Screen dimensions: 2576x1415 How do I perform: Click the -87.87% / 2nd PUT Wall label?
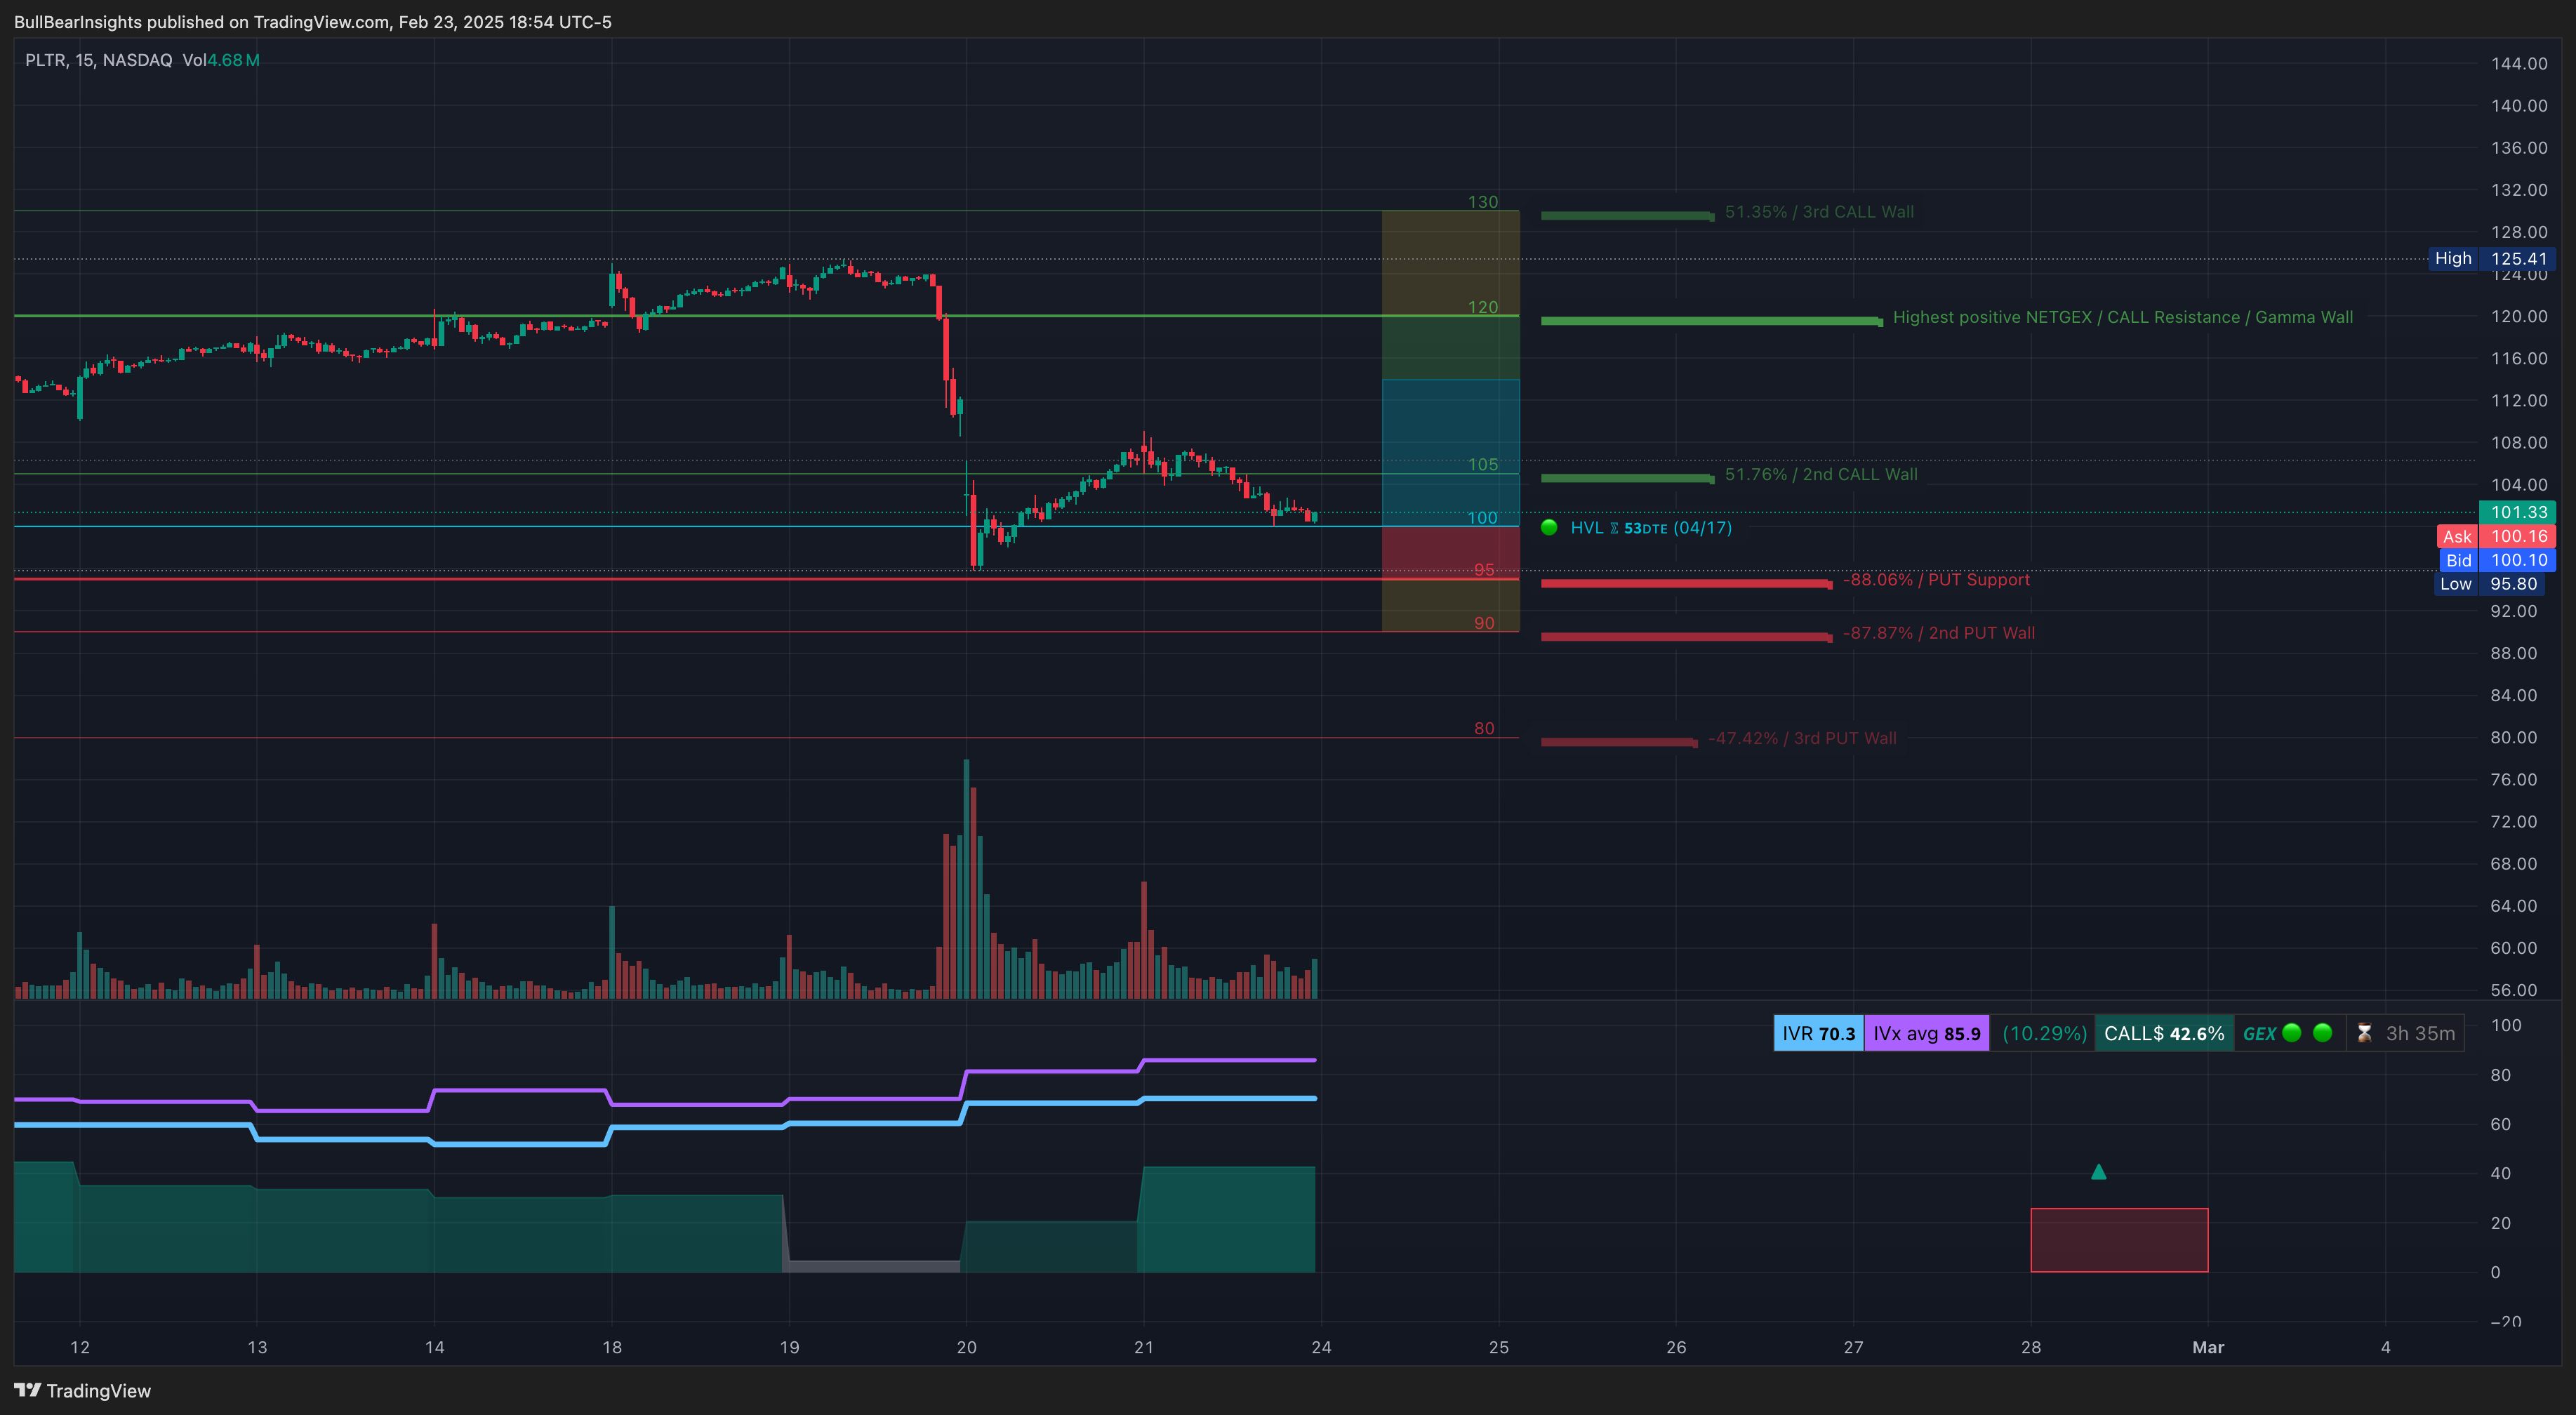click(1938, 633)
